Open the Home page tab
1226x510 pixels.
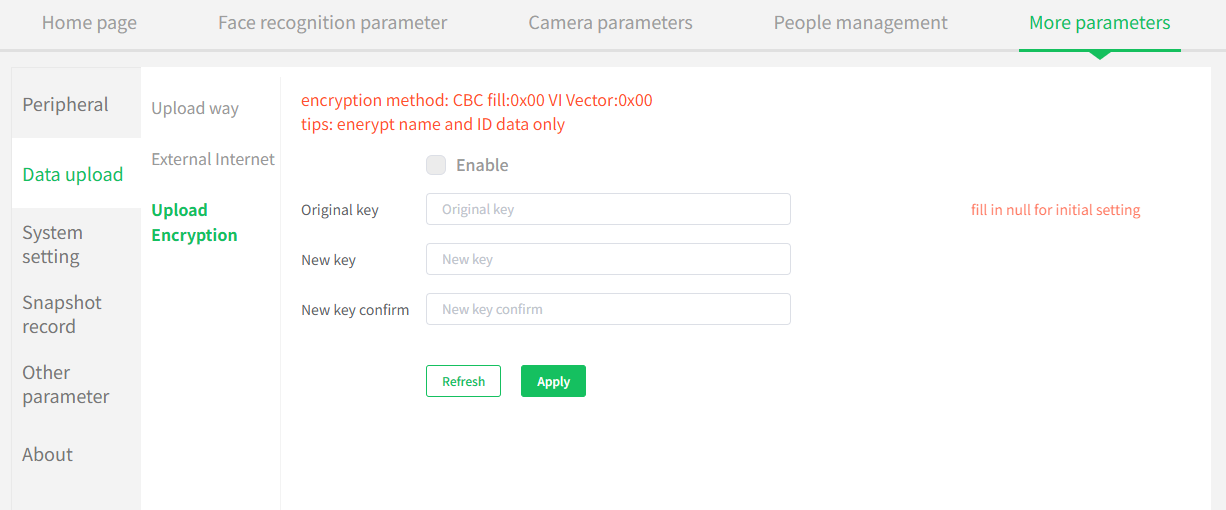(x=89, y=23)
